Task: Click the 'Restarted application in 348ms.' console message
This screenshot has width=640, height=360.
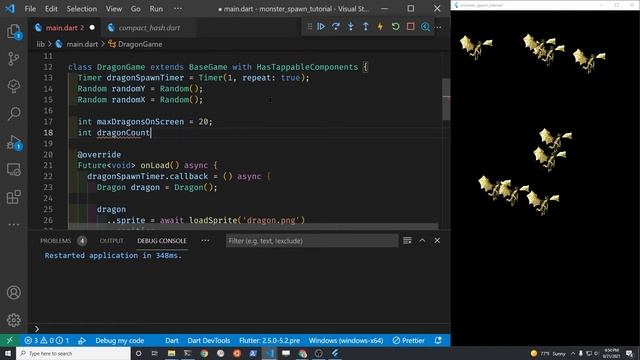Action: (113, 256)
